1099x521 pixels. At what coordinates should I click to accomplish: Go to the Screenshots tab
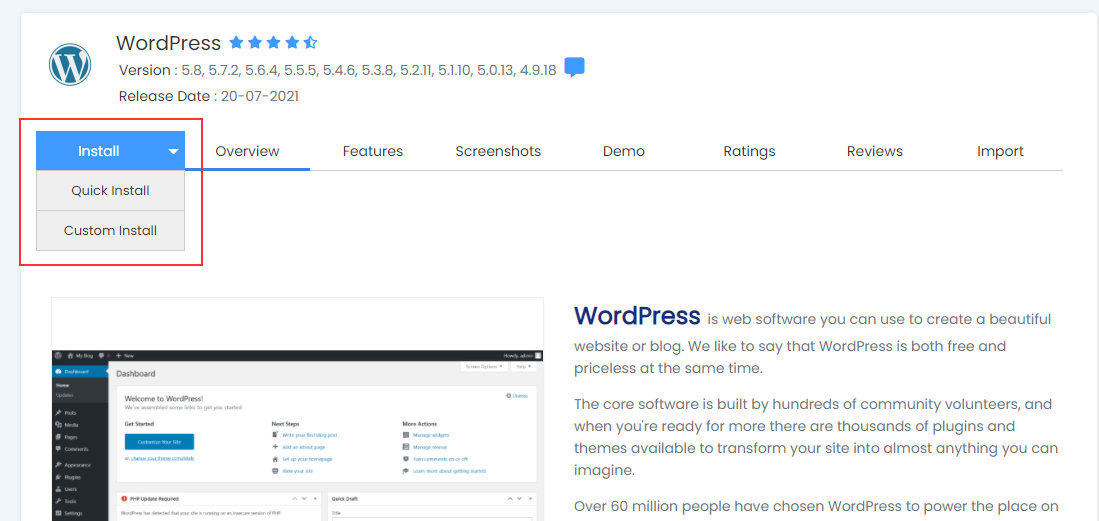[498, 151]
